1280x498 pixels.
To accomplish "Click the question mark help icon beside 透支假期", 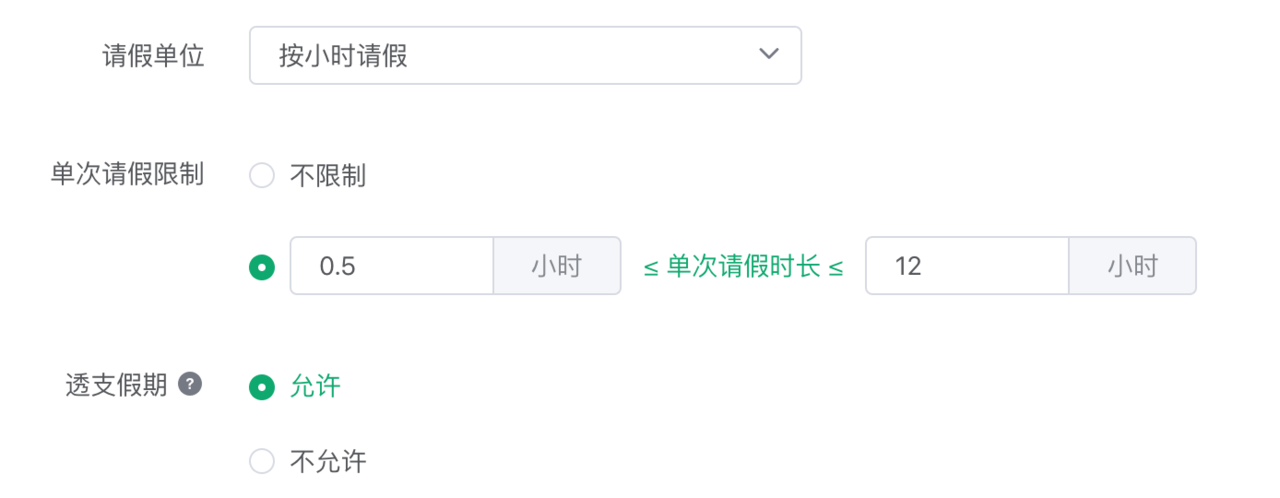I will point(190,384).
